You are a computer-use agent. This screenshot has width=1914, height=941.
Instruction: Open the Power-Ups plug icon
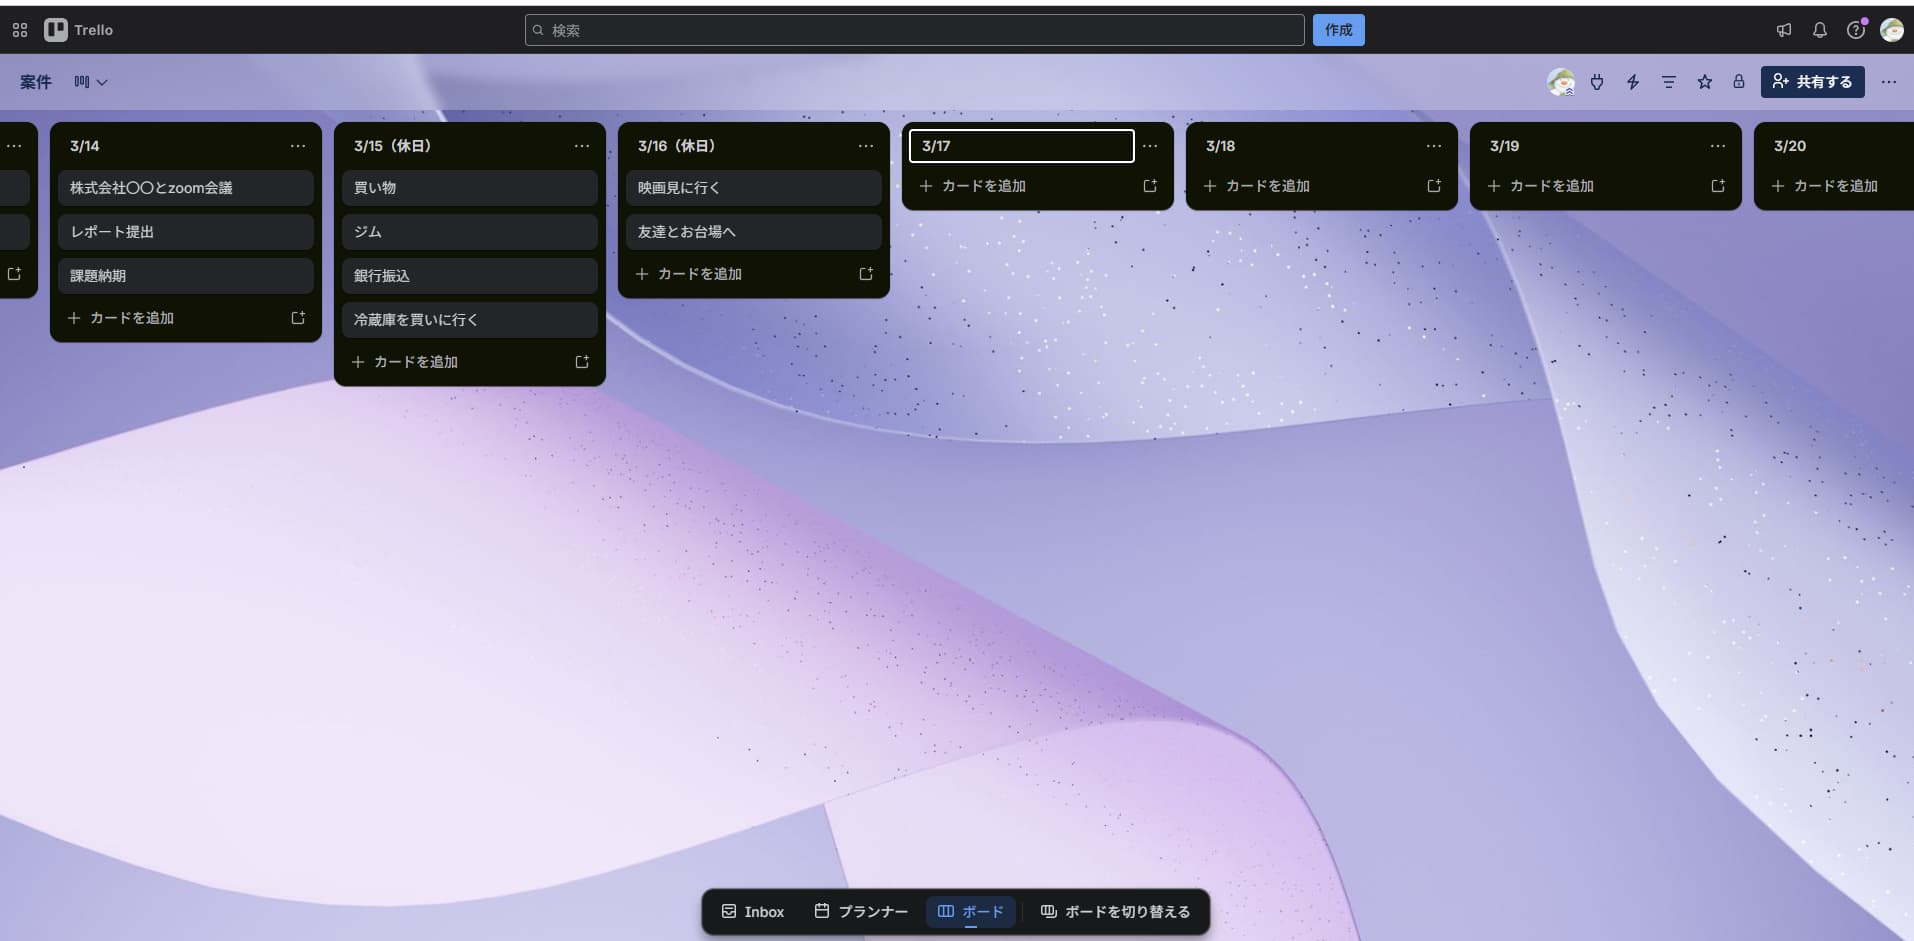(1597, 82)
